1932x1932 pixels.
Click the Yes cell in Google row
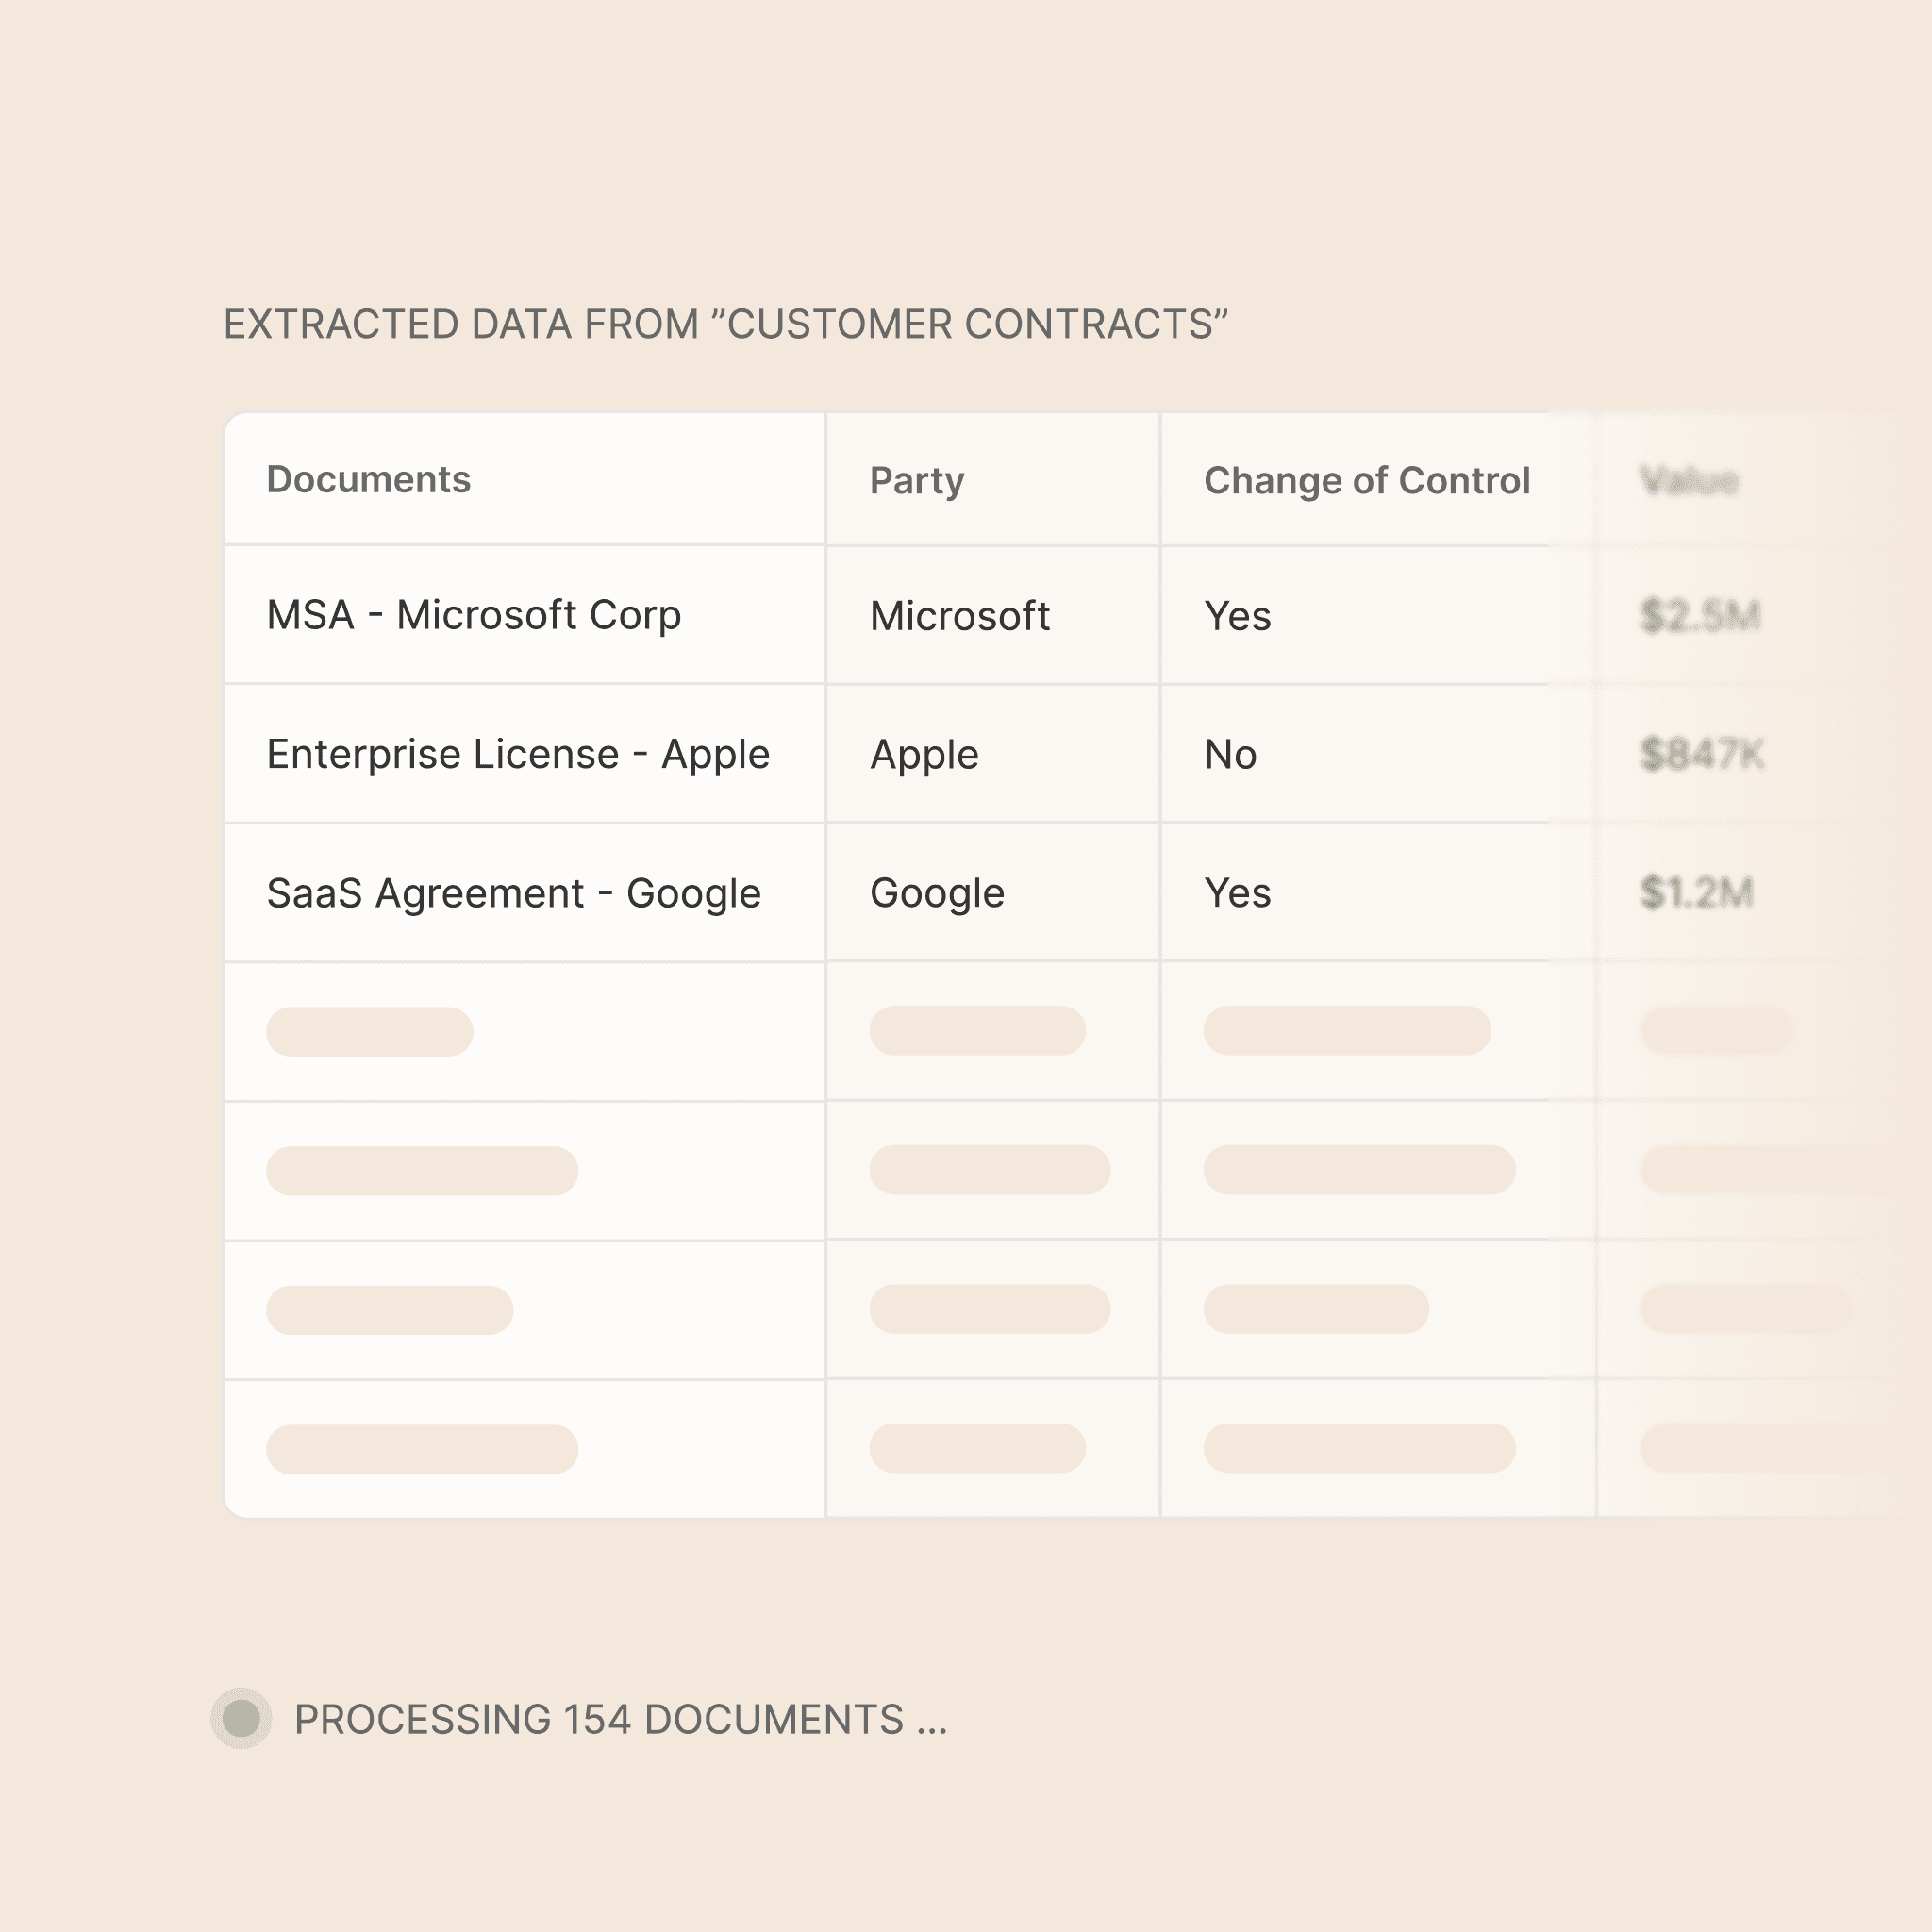point(1237,893)
